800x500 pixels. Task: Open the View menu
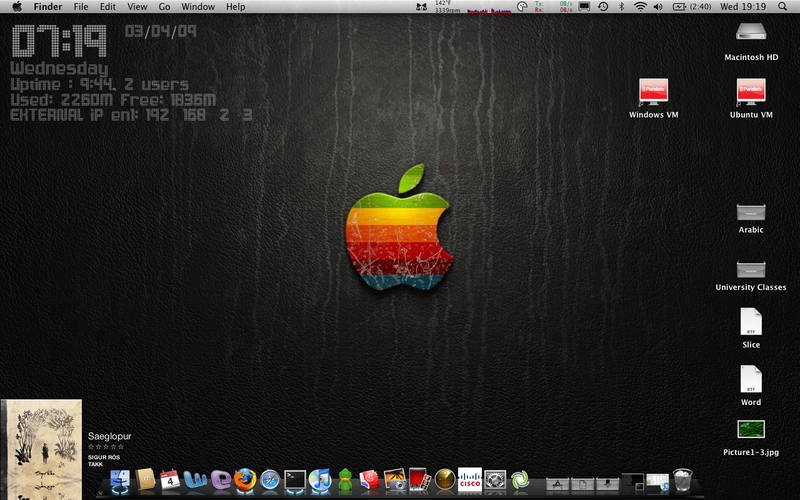pyautogui.click(x=137, y=7)
